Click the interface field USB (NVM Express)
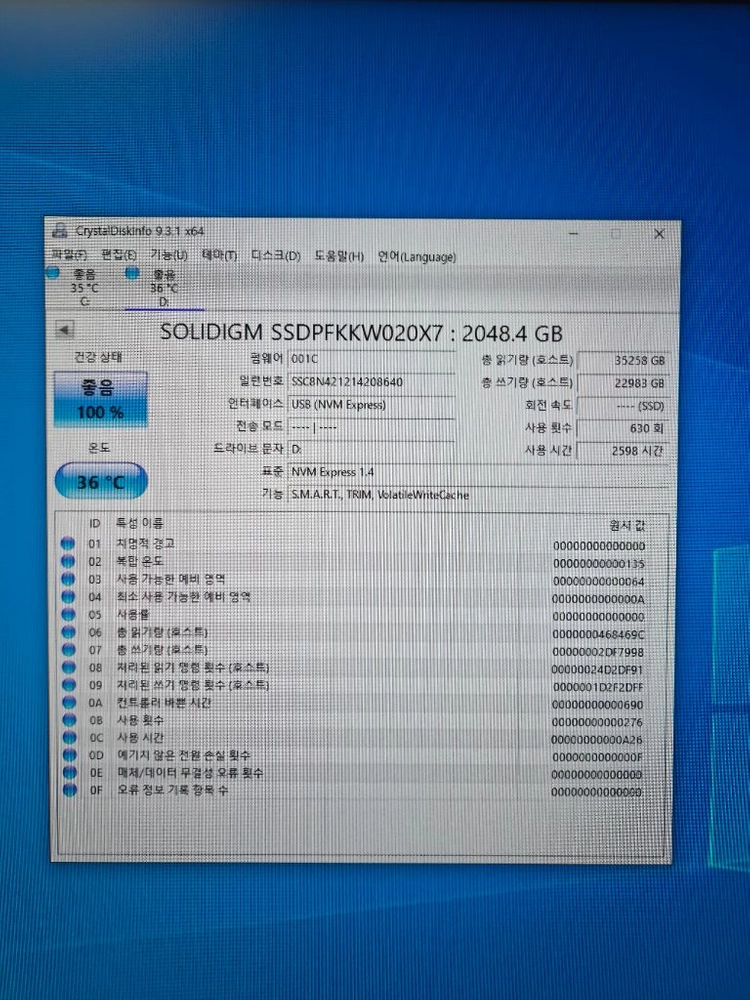Viewport: 750px width, 1000px height. 372,404
